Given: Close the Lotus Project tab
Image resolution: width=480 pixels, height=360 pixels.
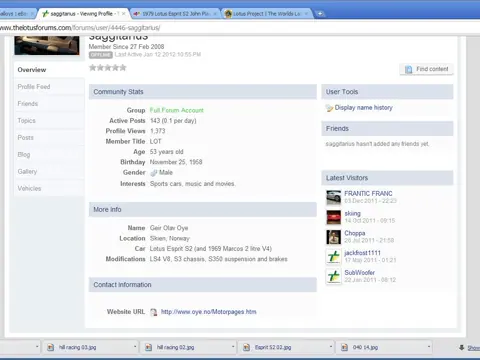Looking at the screenshot, I should (307, 14).
